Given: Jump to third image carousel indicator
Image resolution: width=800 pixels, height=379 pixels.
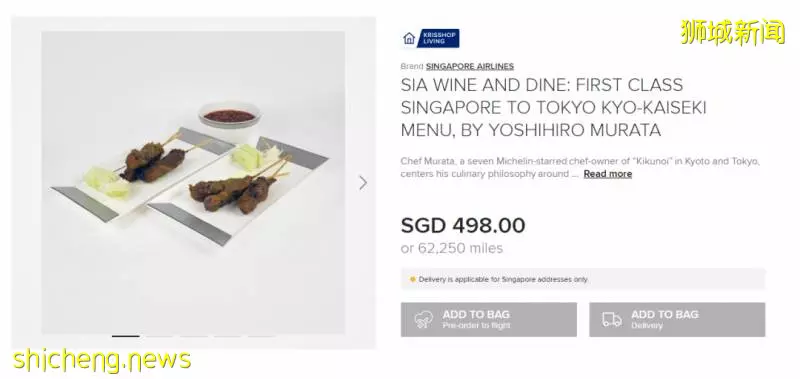Looking at the screenshot, I should tap(194, 336).
